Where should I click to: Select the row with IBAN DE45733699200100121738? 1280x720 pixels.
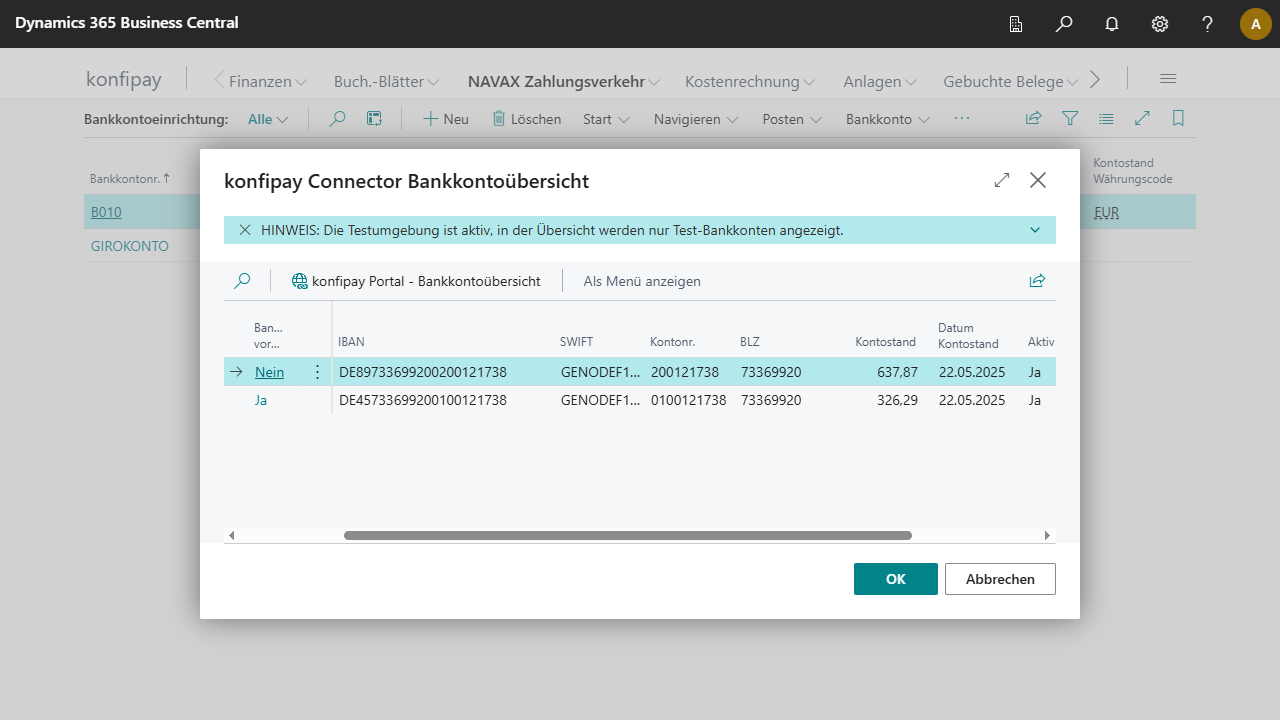coord(422,400)
